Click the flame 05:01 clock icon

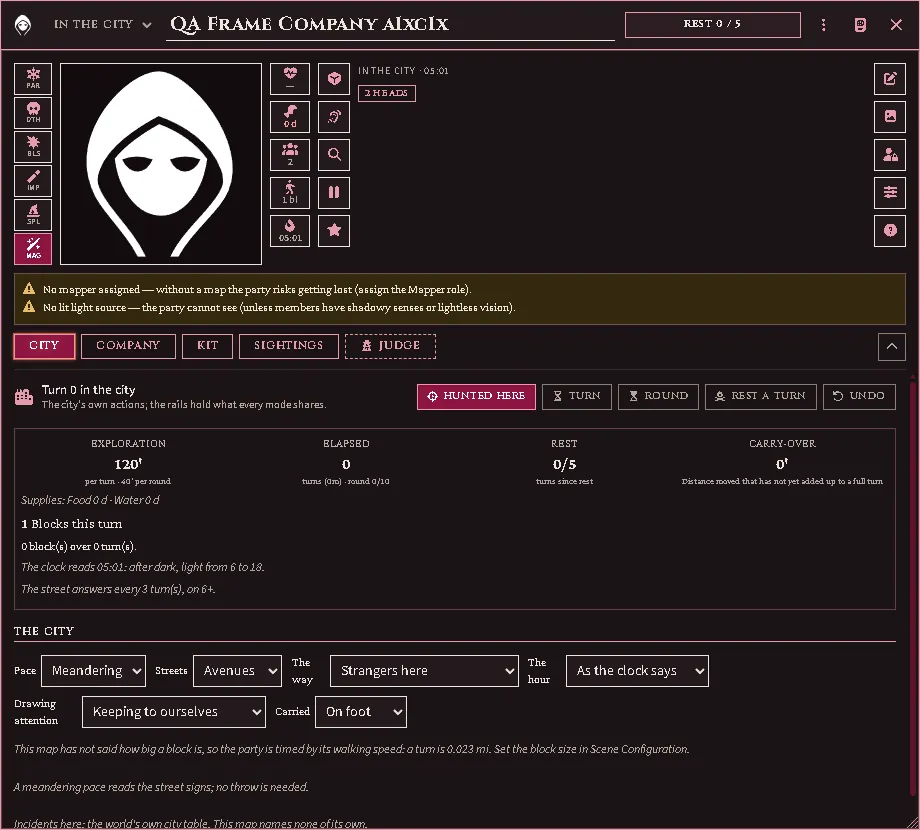[x=290, y=231]
